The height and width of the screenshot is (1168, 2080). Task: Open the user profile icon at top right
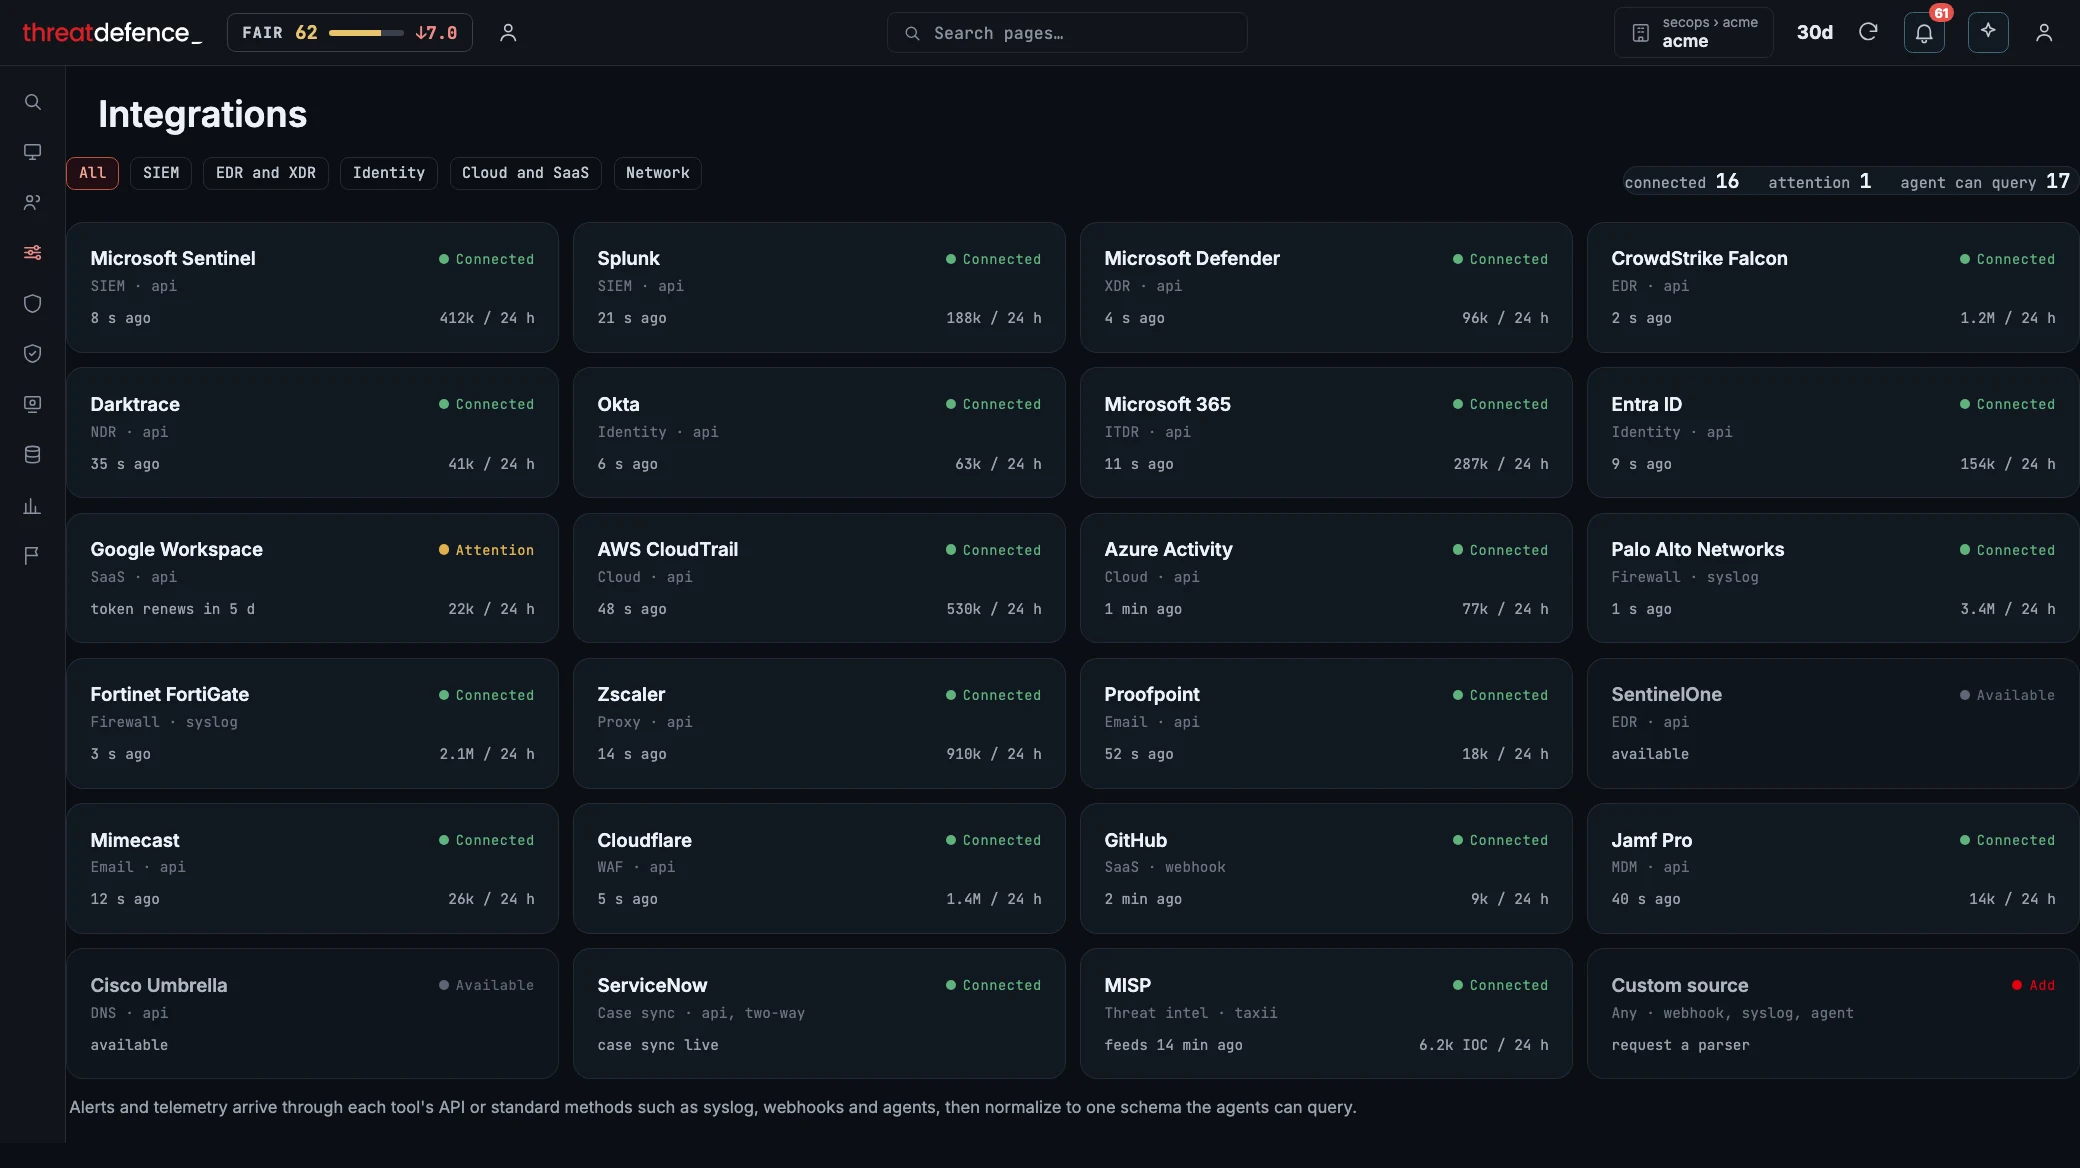point(2044,33)
